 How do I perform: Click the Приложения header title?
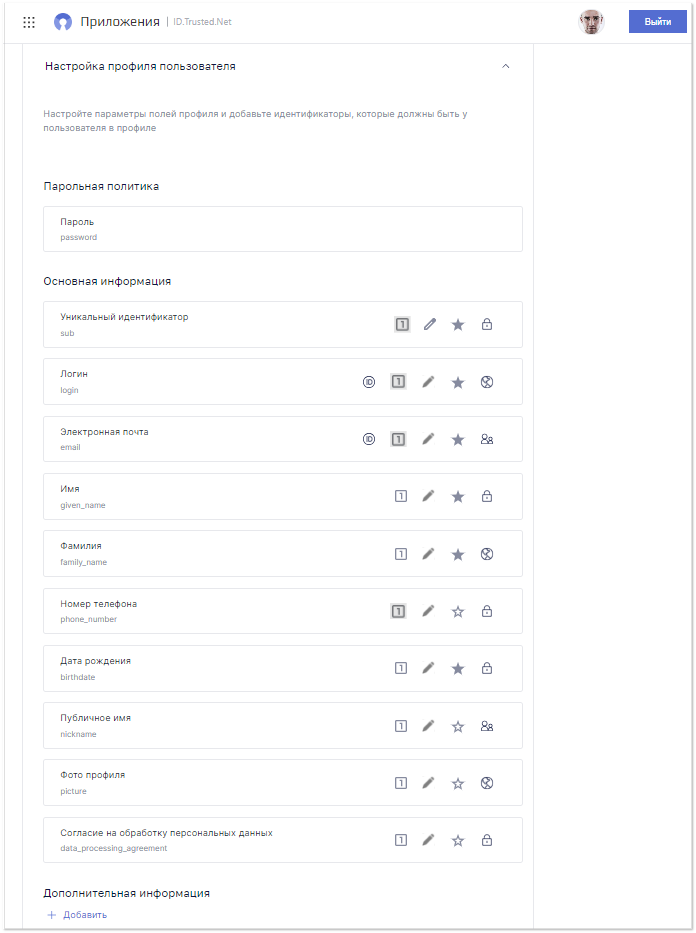tap(120, 22)
